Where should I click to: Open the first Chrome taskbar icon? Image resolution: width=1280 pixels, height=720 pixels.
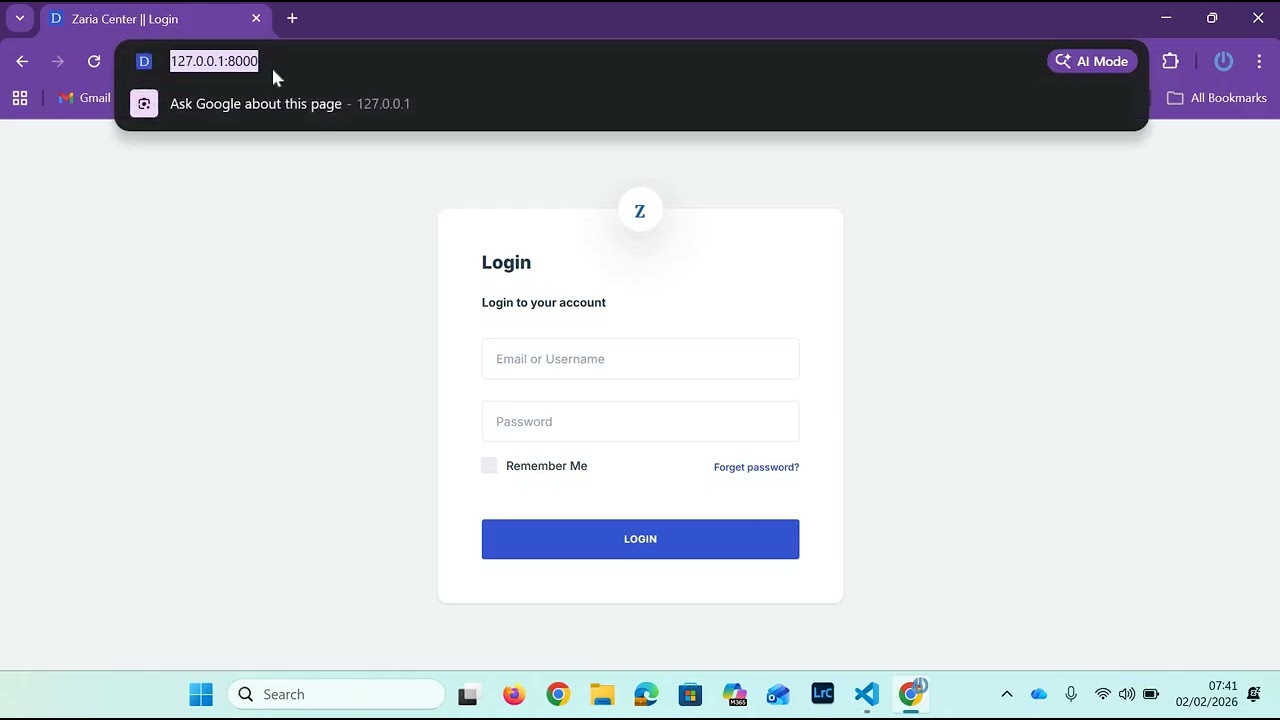(x=558, y=694)
